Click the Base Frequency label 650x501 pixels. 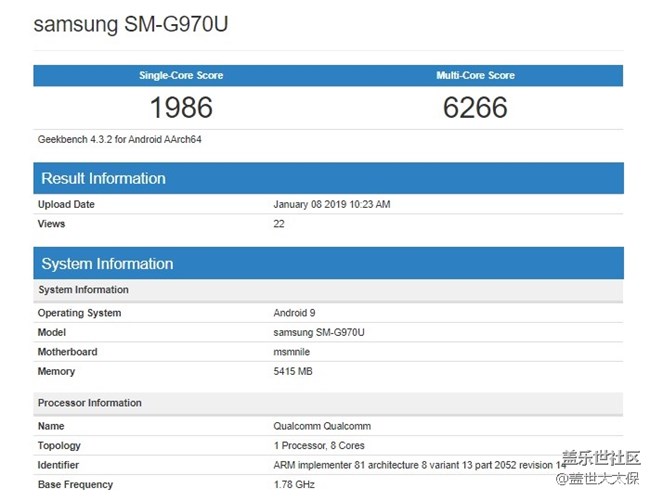click(x=75, y=484)
